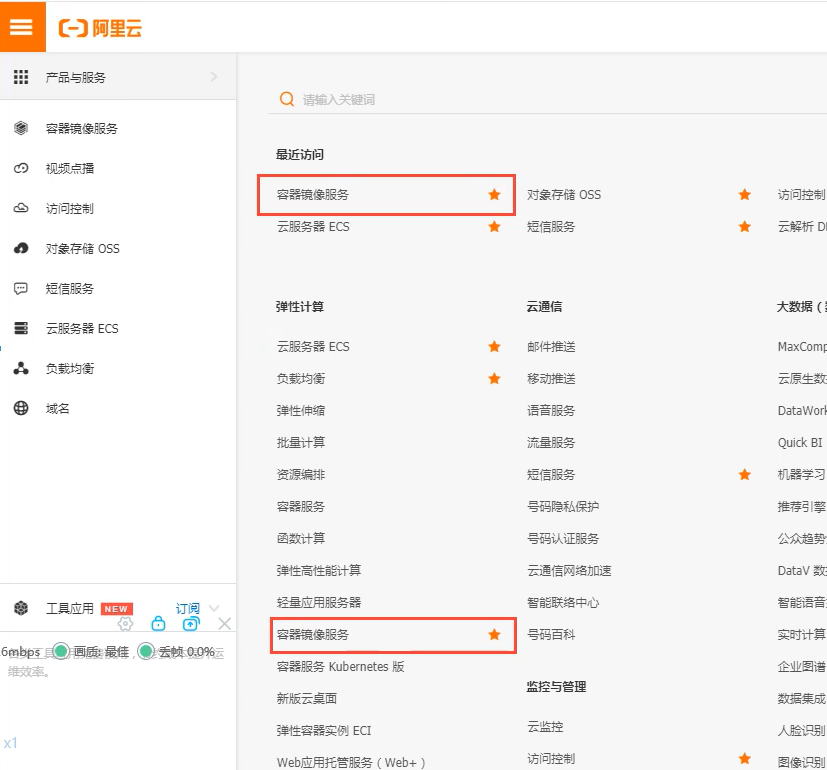
Task: Open 云监控 service link
Action: click(545, 727)
